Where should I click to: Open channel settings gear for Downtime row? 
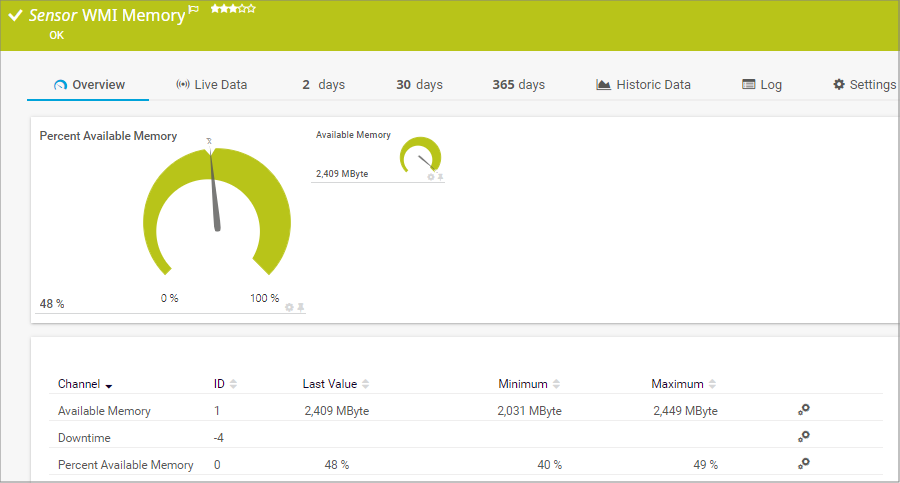pos(803,437)
